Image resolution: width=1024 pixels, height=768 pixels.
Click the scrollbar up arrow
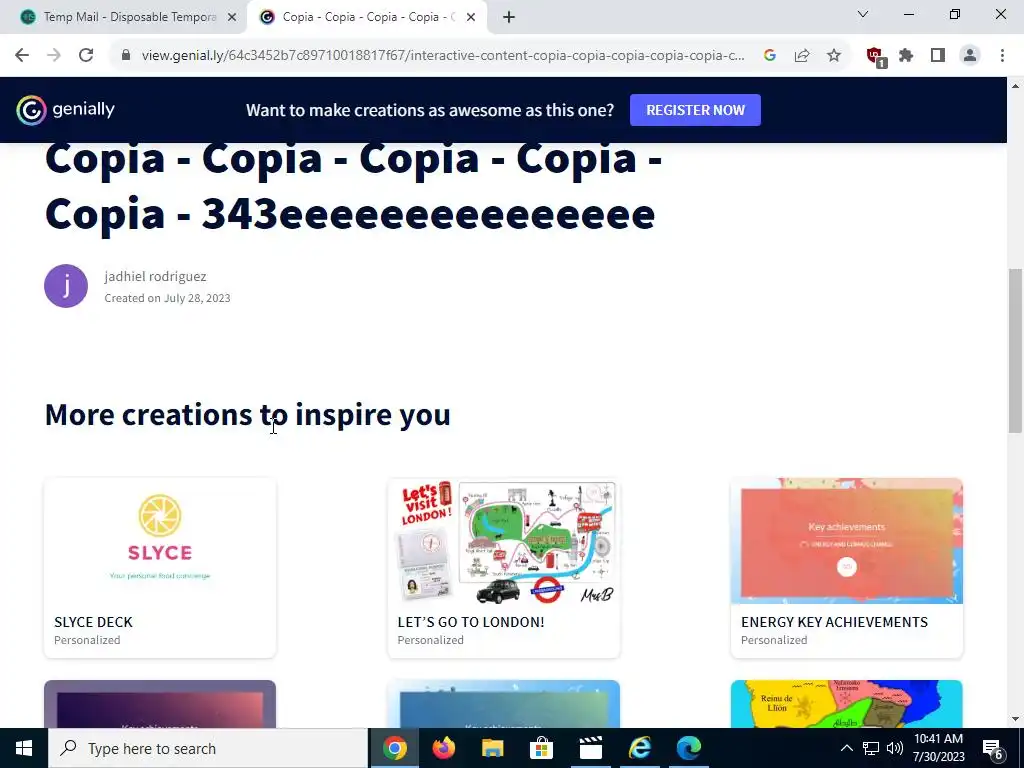pos(1016,86)
